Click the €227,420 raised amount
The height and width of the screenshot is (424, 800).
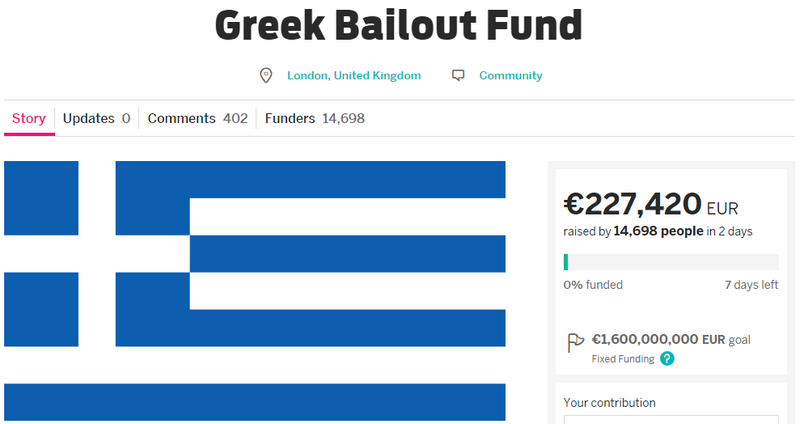[x=633, y=204]
